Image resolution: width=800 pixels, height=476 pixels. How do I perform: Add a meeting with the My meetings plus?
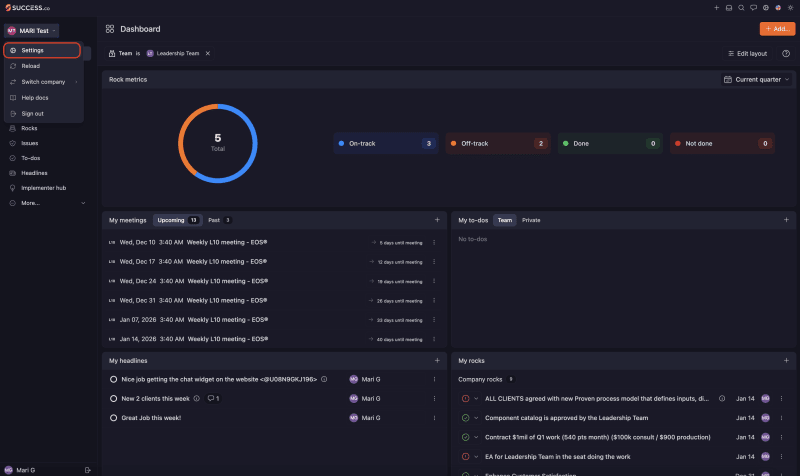437,220
